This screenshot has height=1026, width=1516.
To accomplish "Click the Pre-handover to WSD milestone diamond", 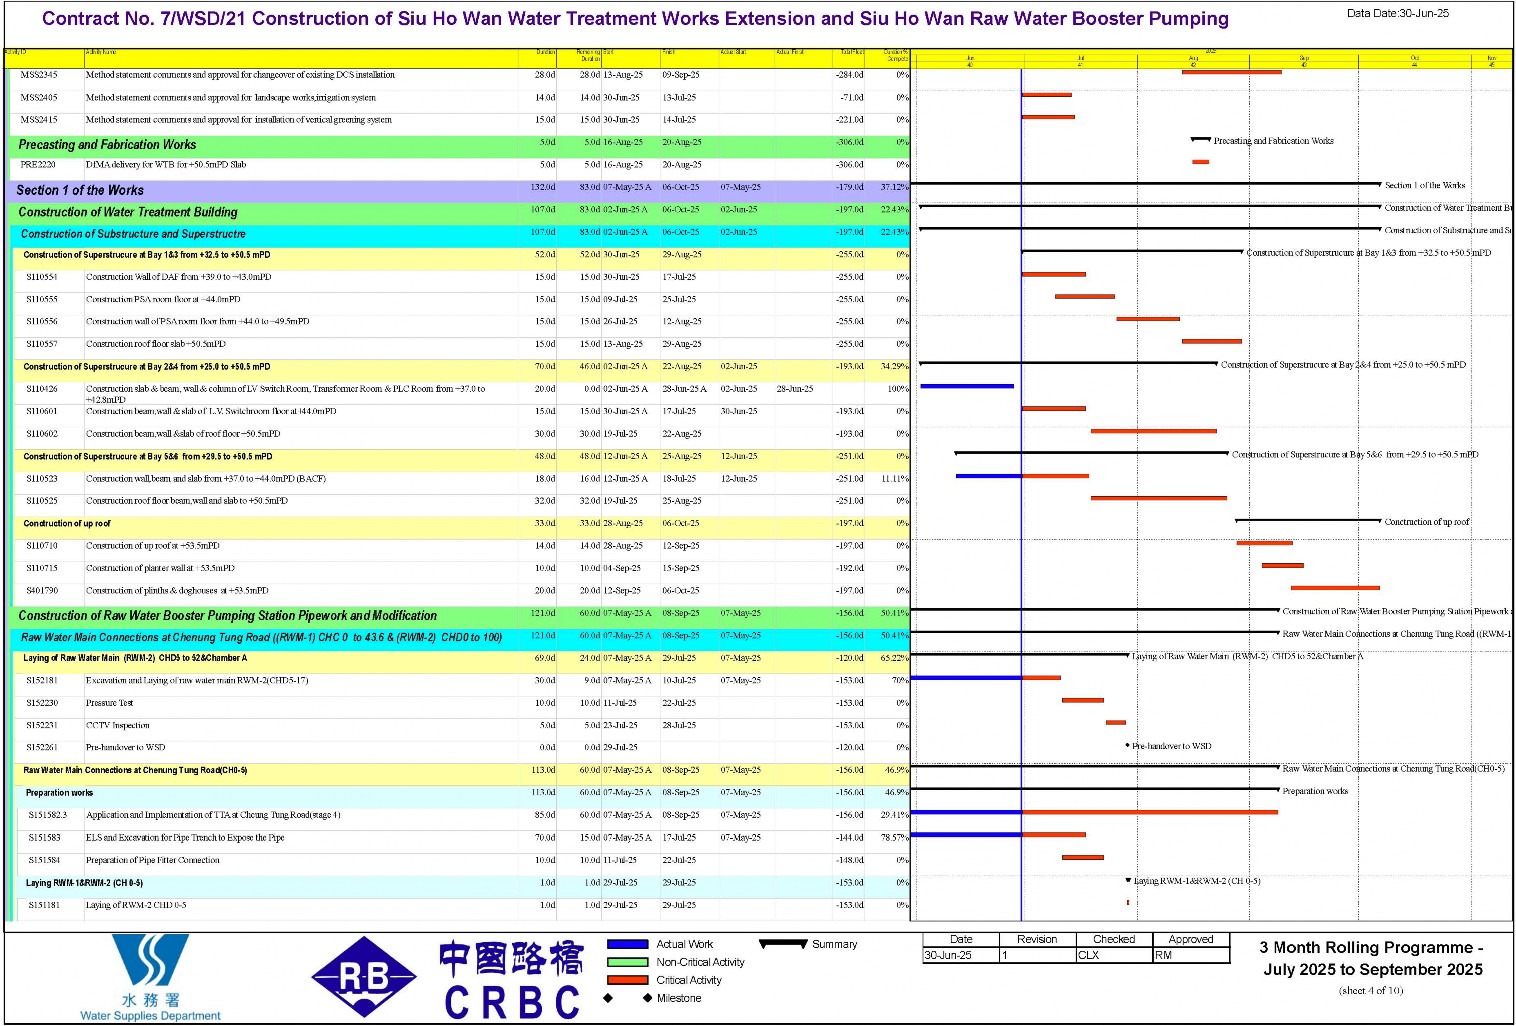I will click(1127, 745).
